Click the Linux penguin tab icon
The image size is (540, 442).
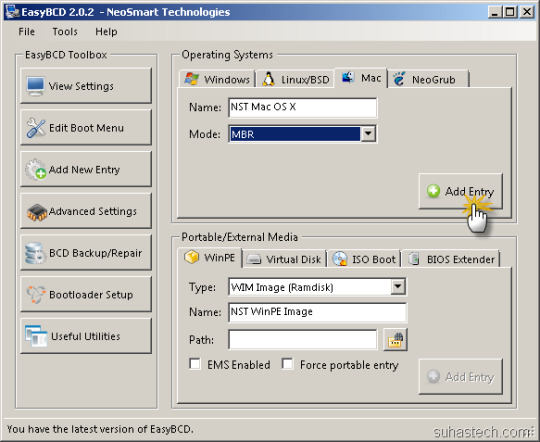point(269,79)
